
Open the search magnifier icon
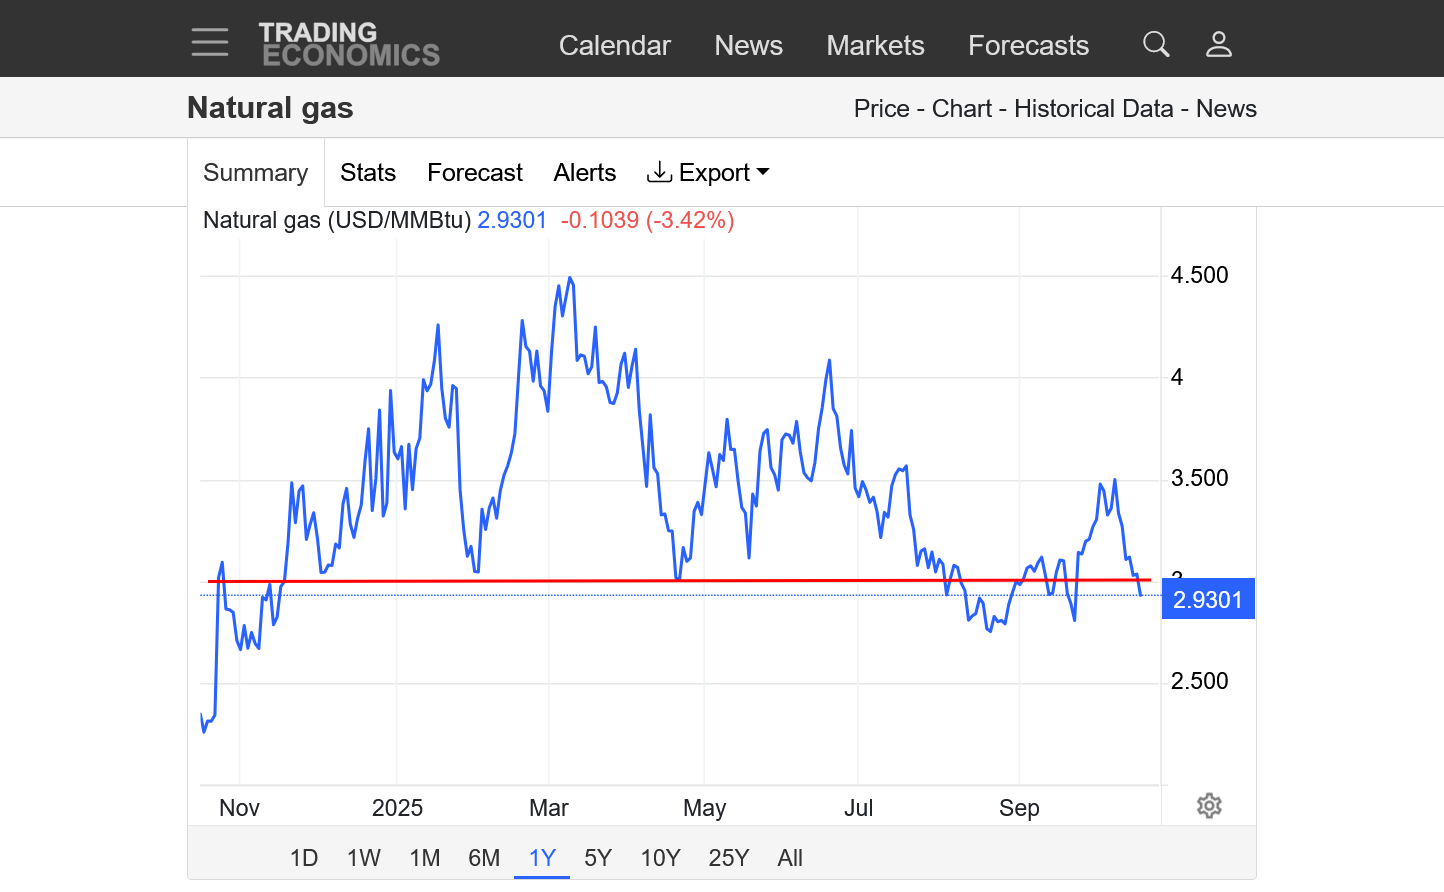pos(1156,44)
